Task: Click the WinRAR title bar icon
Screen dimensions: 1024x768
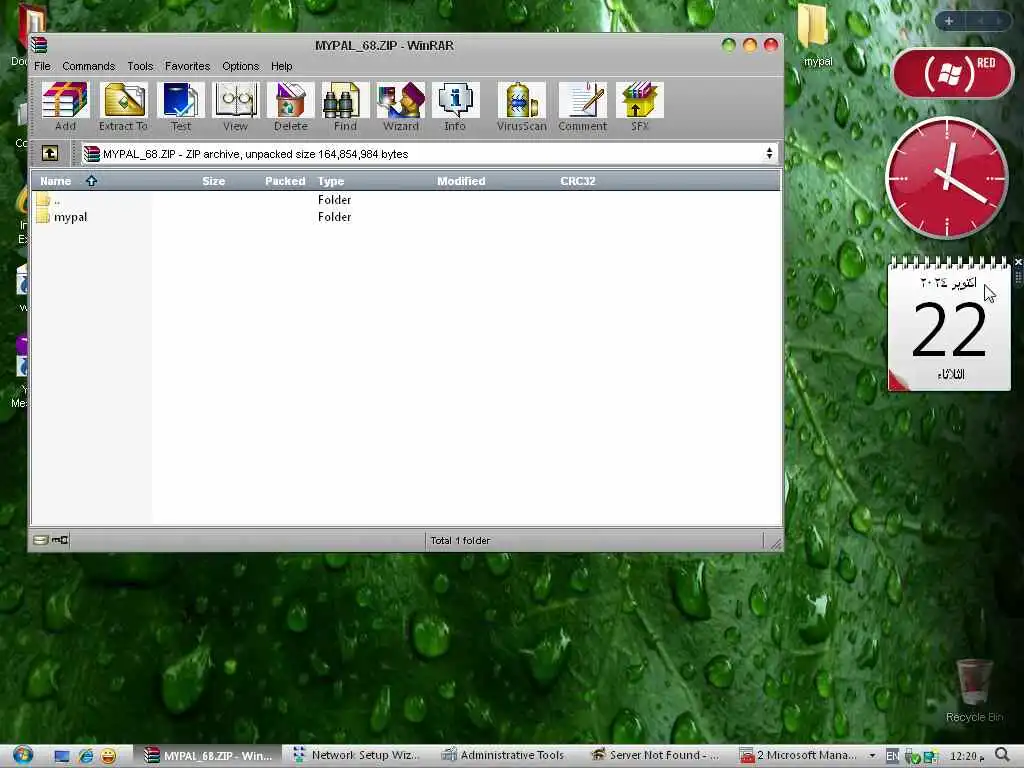Action: (39, 44)
